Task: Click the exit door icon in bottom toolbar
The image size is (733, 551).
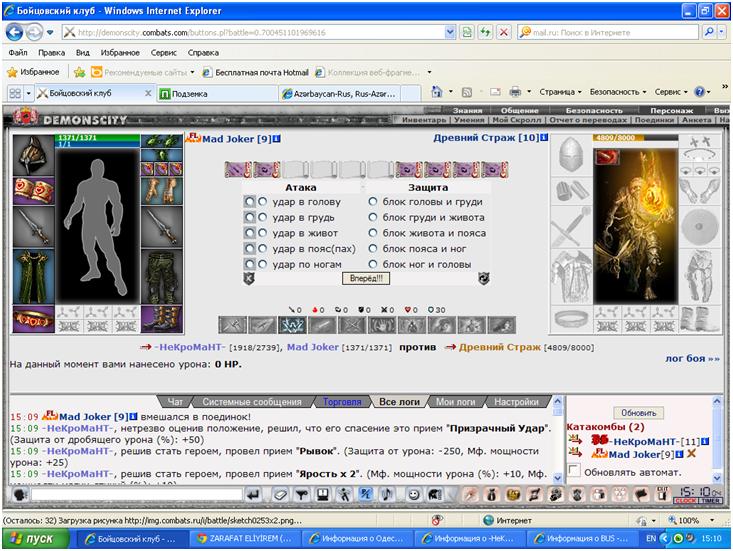Action: (x=662, y=494)
